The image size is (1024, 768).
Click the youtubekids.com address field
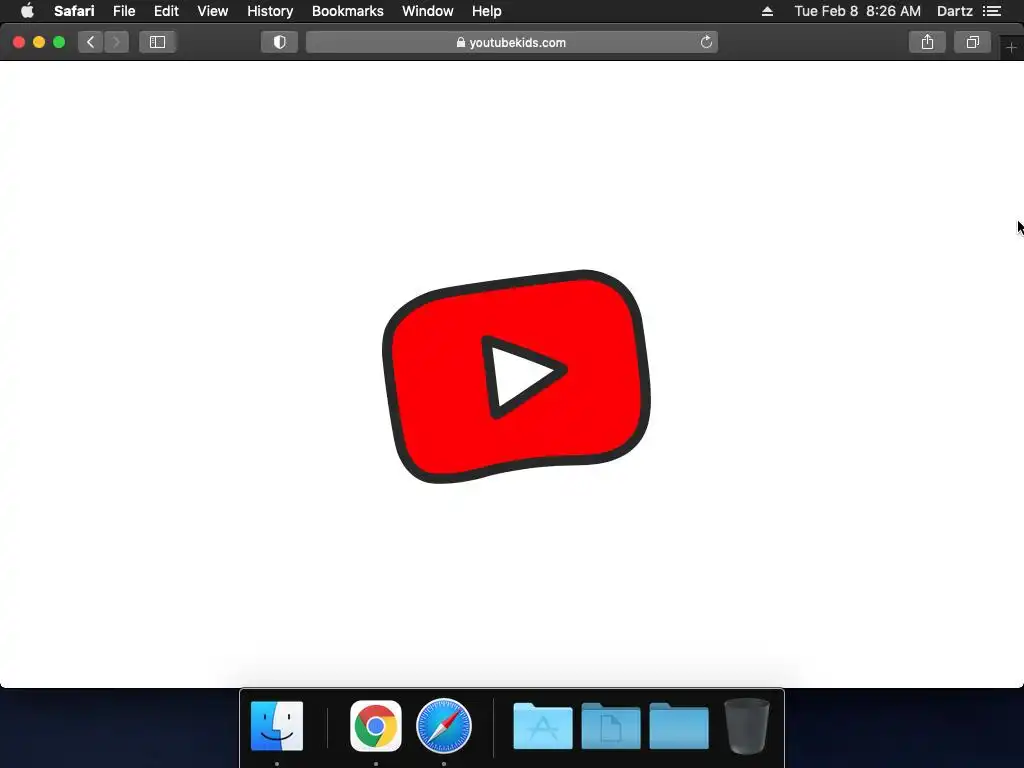coord(511,42)
